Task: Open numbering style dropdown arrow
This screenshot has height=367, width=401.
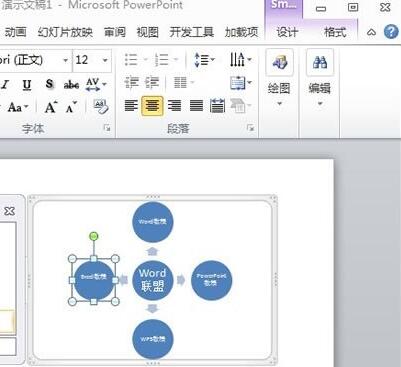Action: tap(176, 60)
